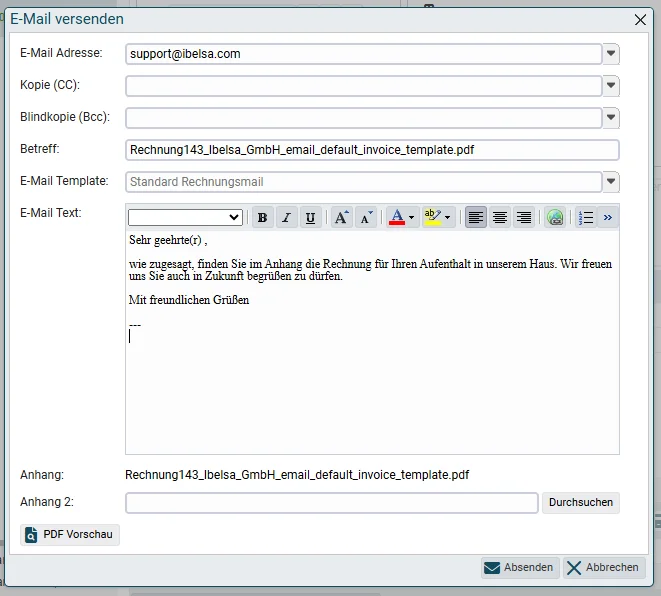The height and width of the screenshot is (596, 661).
Task: Apply italic formatting to email text
Action: click(x=287, y=217)
